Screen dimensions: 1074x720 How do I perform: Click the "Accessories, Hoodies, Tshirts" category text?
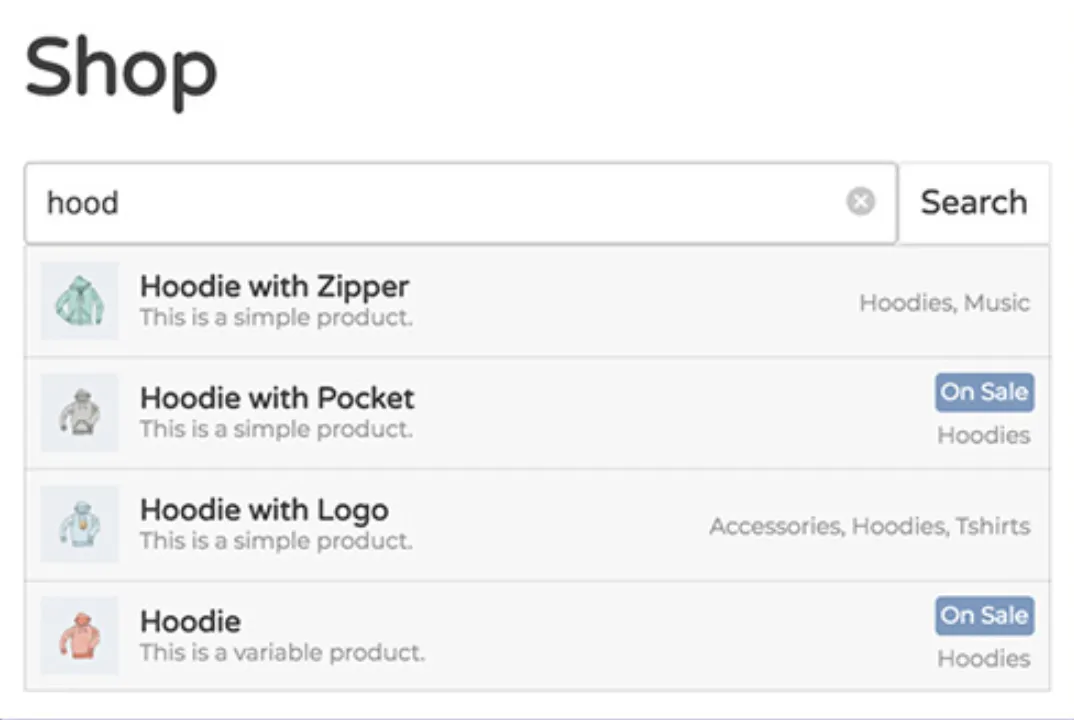pos(869,526)
